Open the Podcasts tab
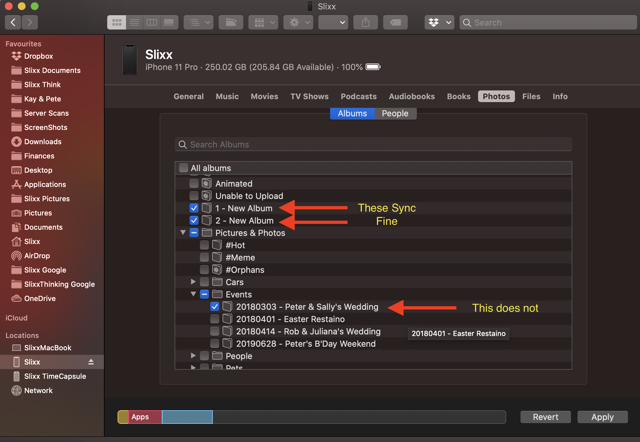Viewport: 640px width, 442px height. click(358, 96)
